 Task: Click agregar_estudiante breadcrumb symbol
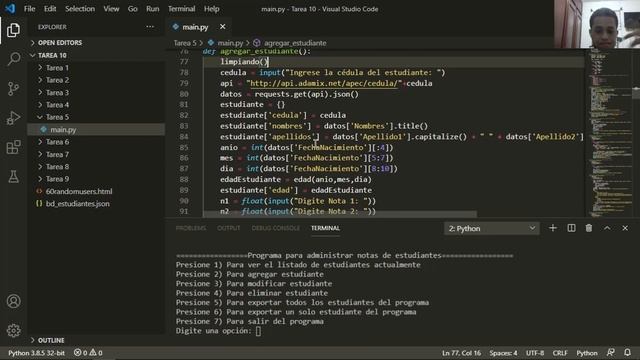click(295, 43)
